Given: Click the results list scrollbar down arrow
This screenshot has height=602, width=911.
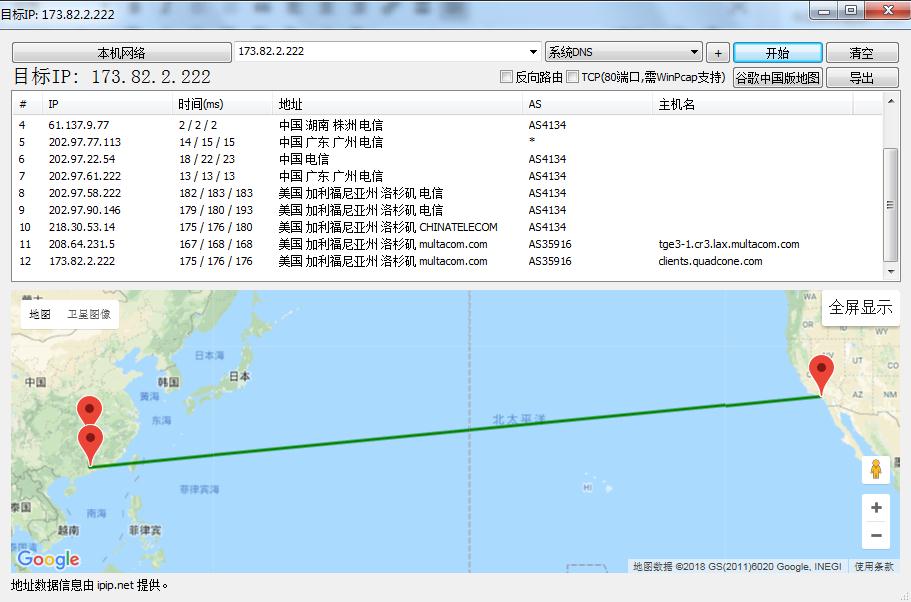Looking at the screenshot, I should pos(891,271).
